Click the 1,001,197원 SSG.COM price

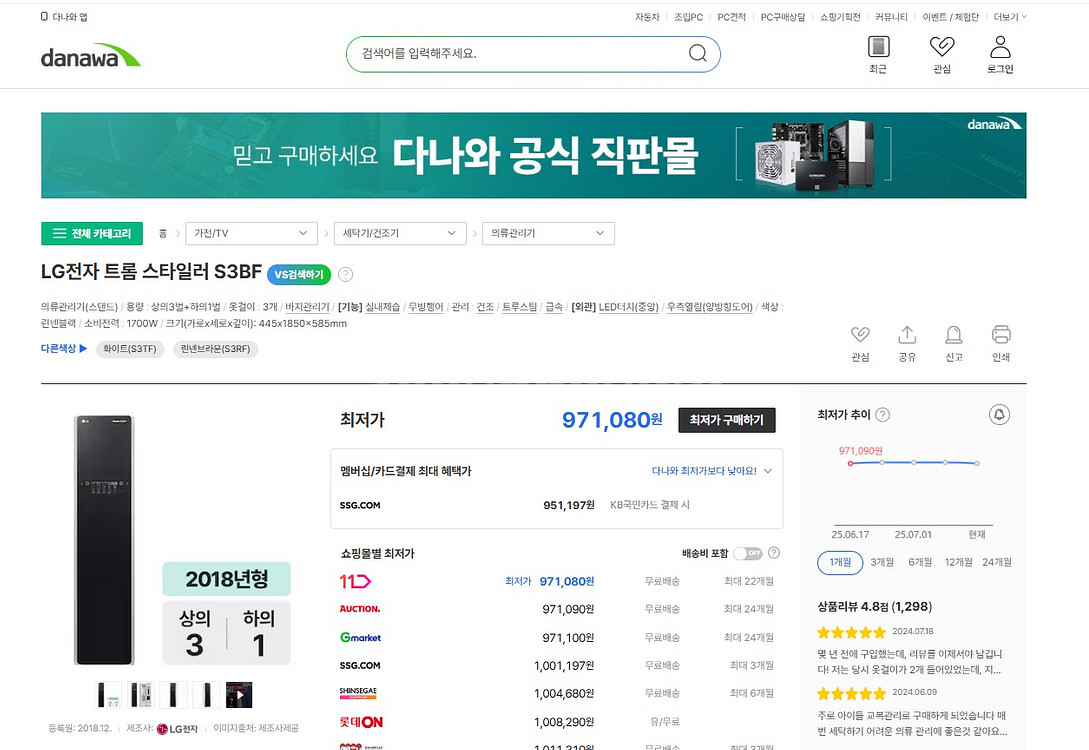point(564,665)
